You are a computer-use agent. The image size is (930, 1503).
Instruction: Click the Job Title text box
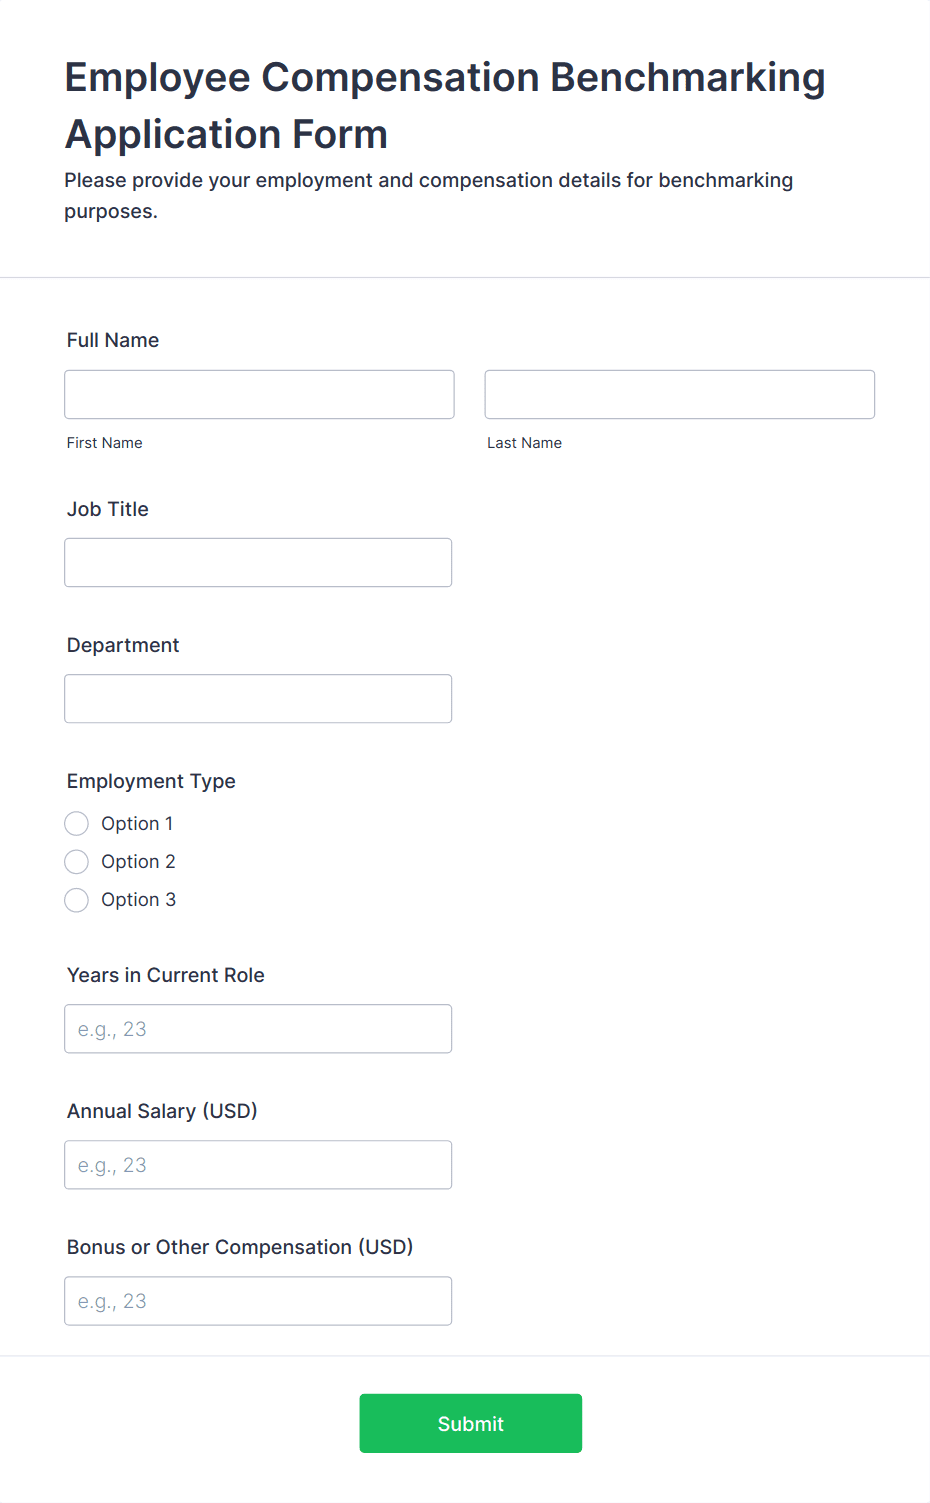258,562
